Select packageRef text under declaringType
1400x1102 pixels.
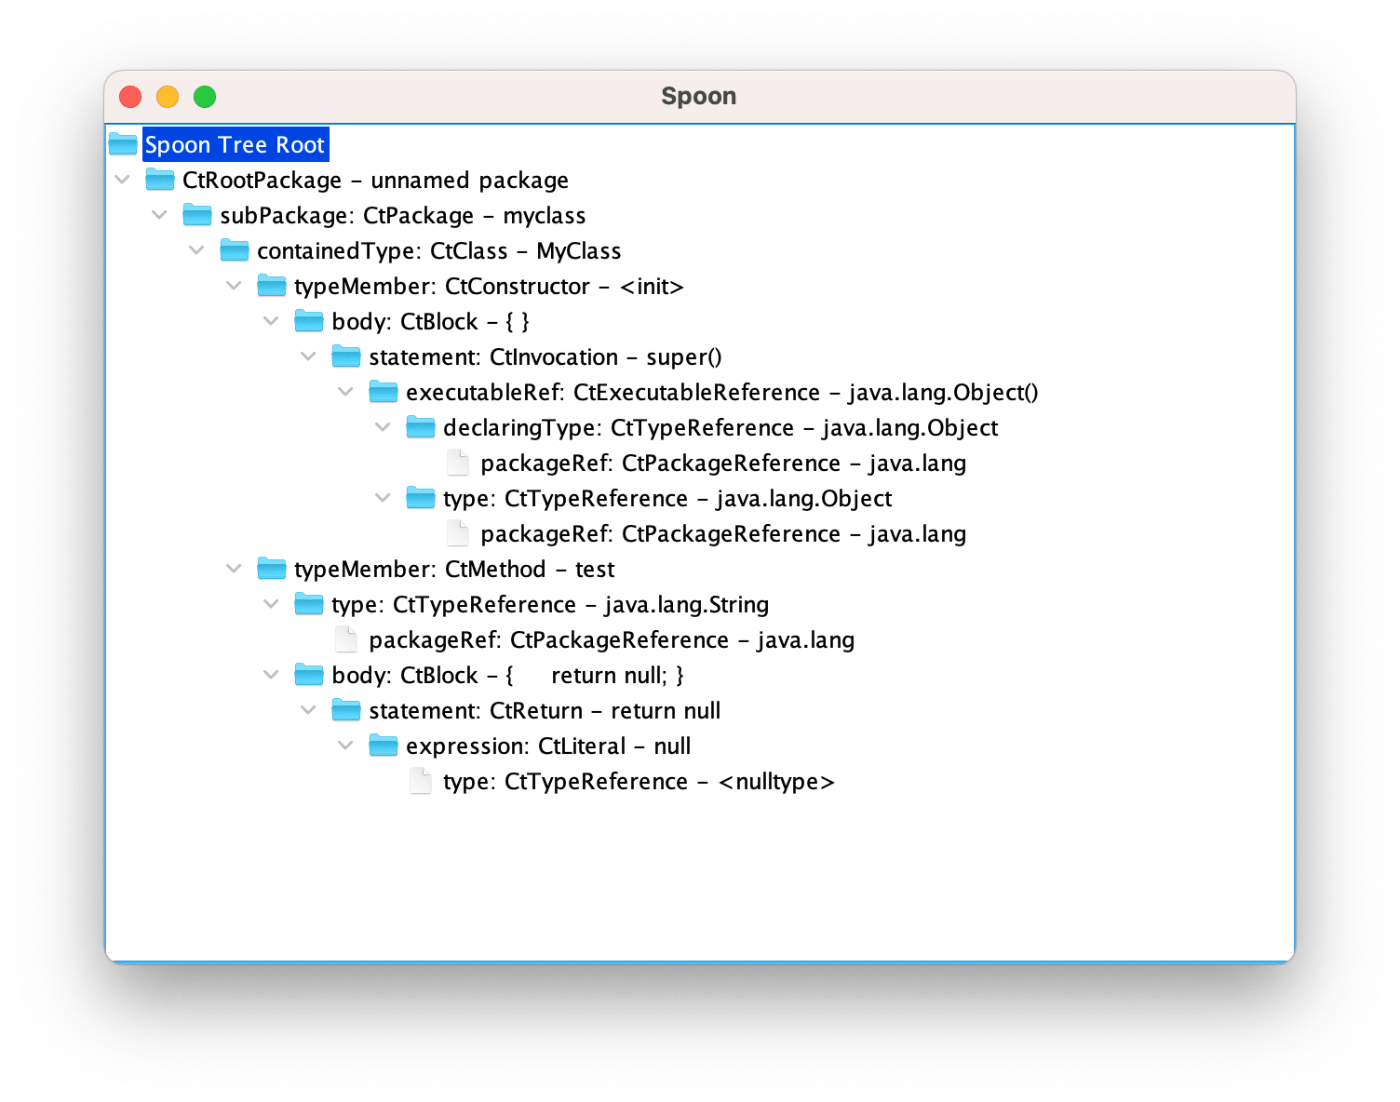(723, 463)
